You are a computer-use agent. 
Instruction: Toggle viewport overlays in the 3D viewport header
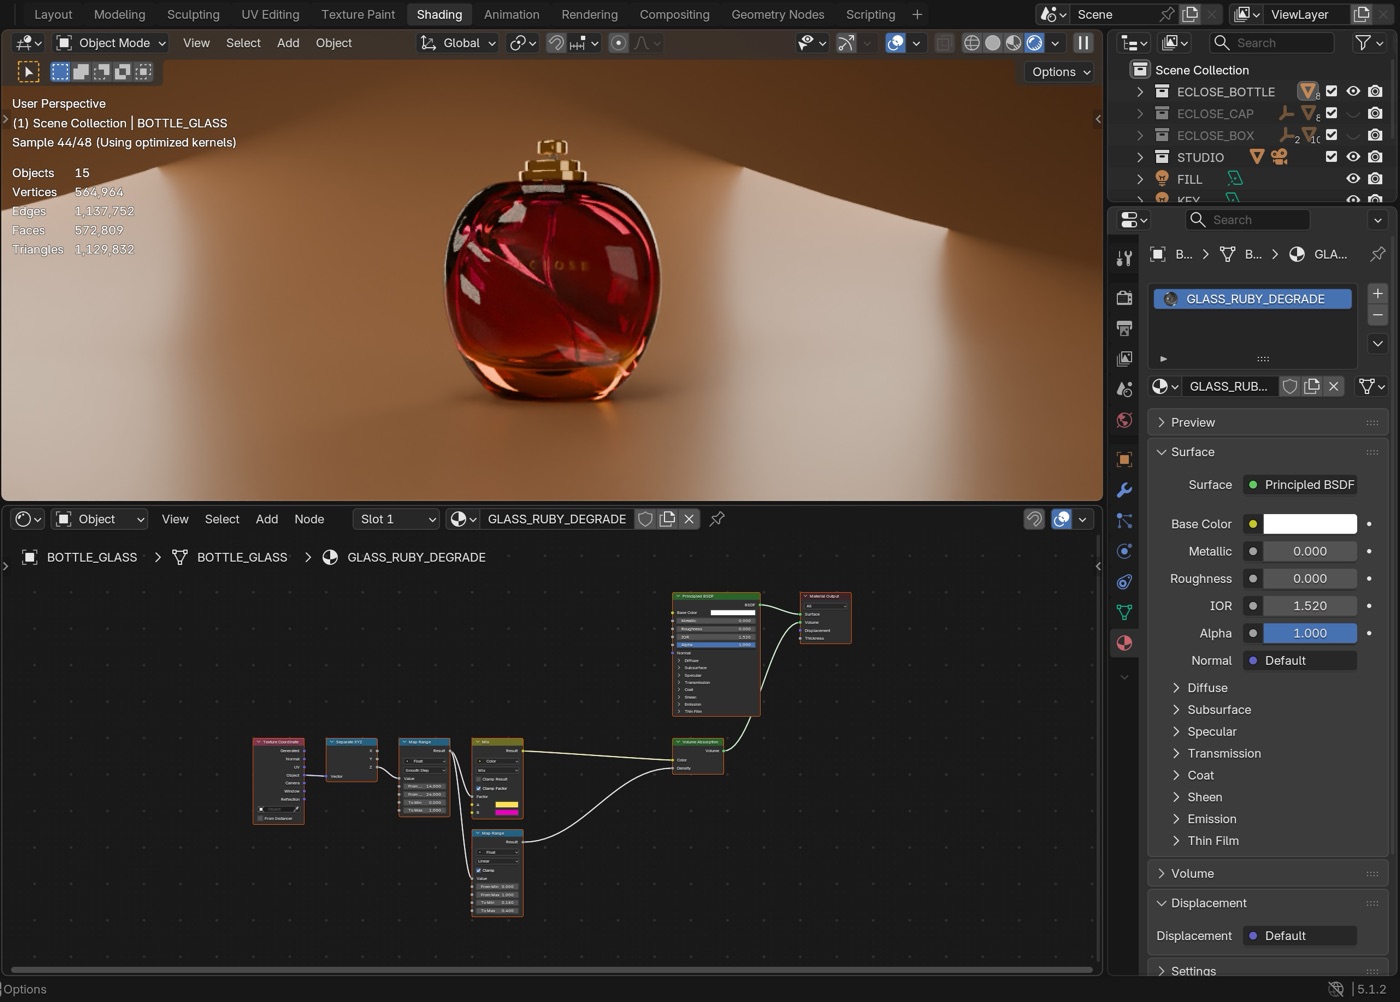click(x=895, y=43)
